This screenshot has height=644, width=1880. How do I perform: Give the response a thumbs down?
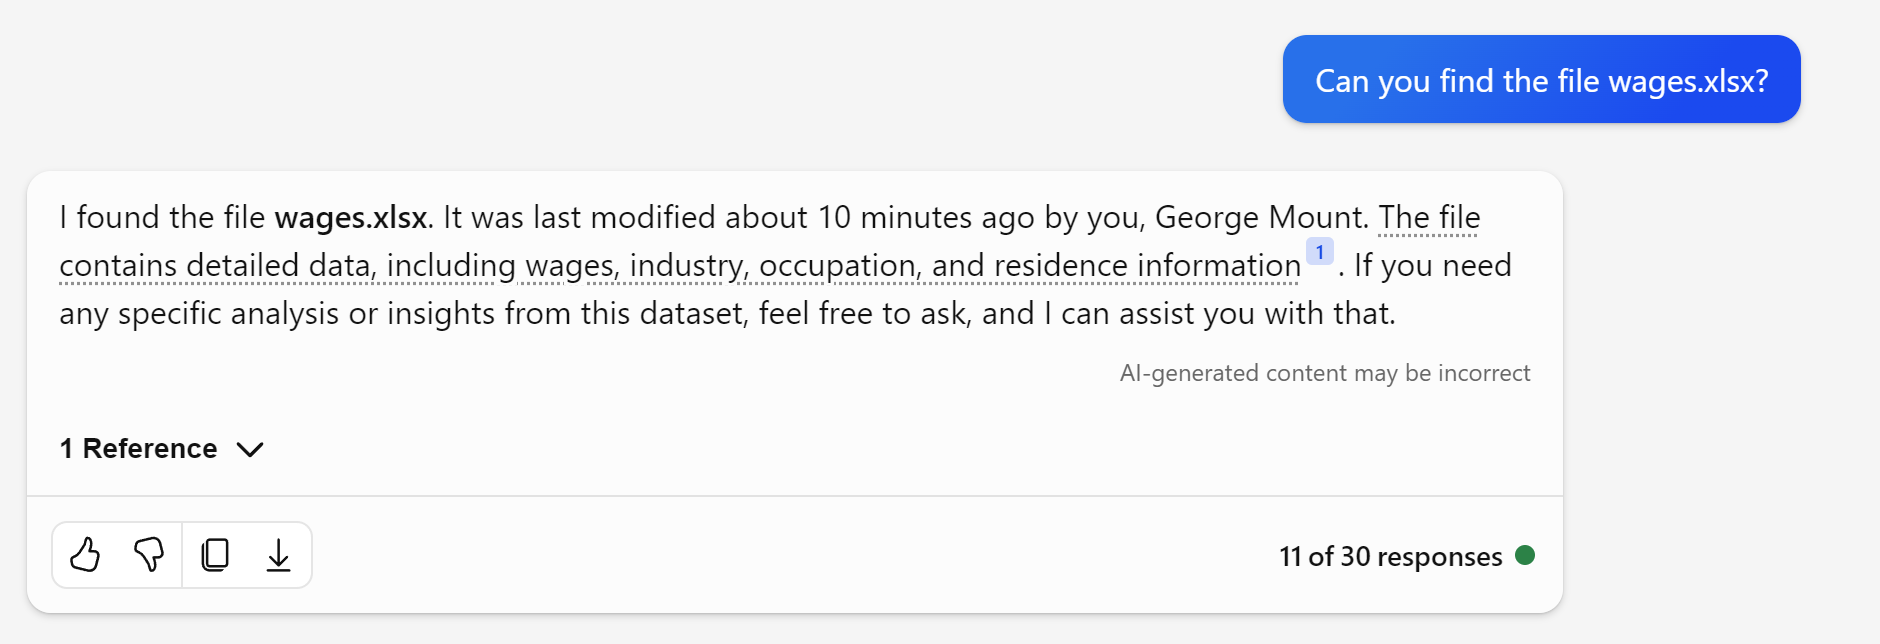pos(149,555)
